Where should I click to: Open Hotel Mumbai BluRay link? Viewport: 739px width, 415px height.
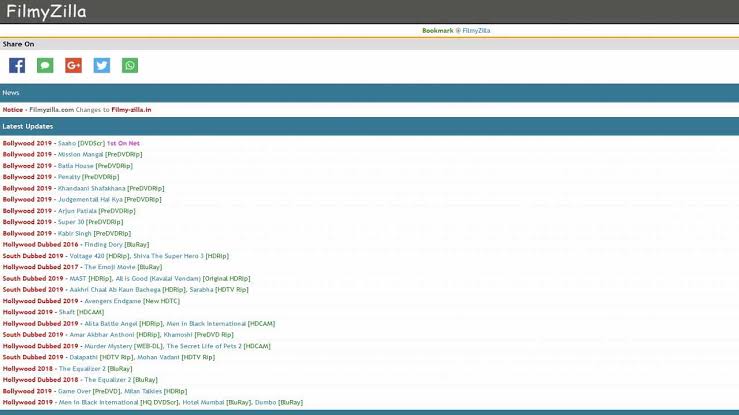217,403
